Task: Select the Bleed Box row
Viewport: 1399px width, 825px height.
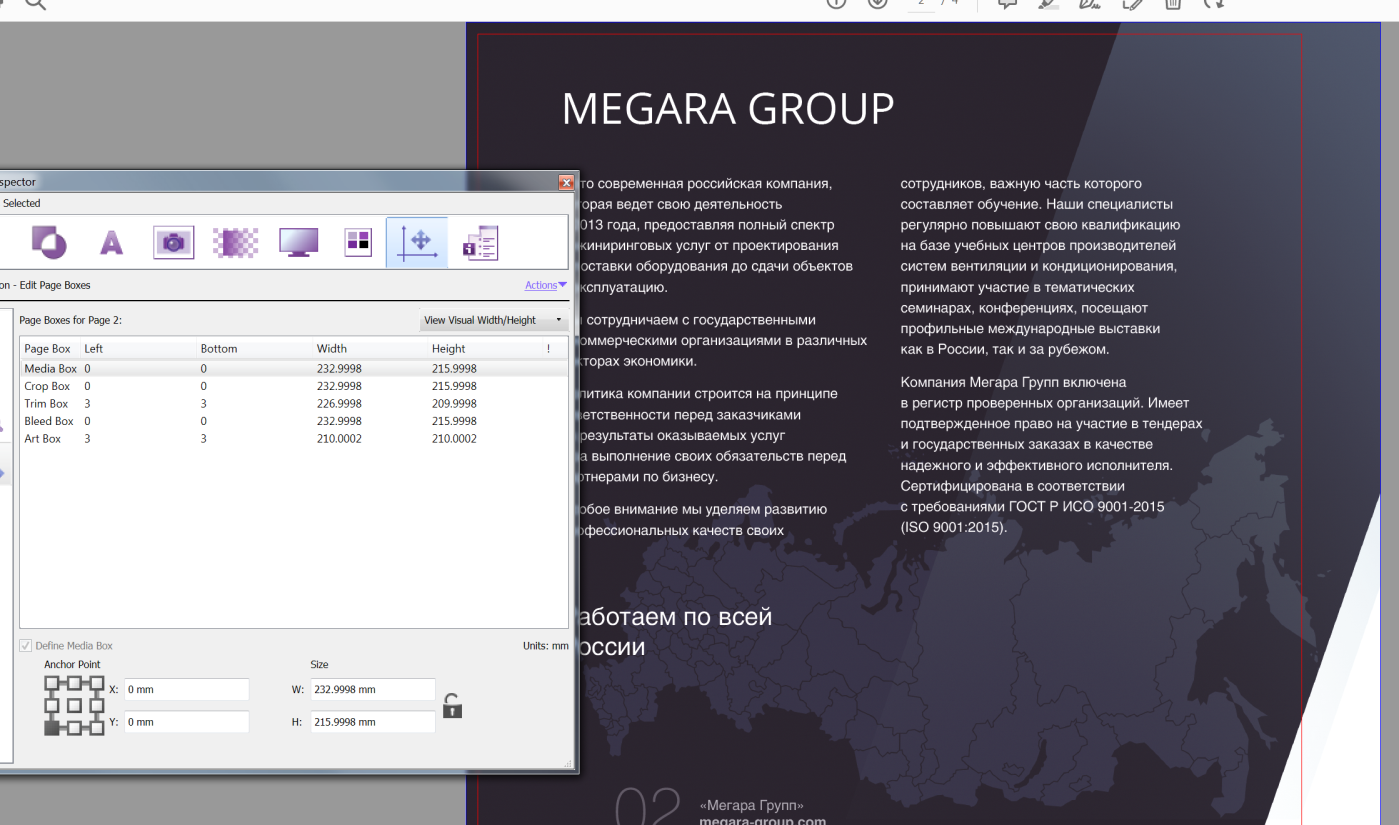Action: click(x=293, y=421)
